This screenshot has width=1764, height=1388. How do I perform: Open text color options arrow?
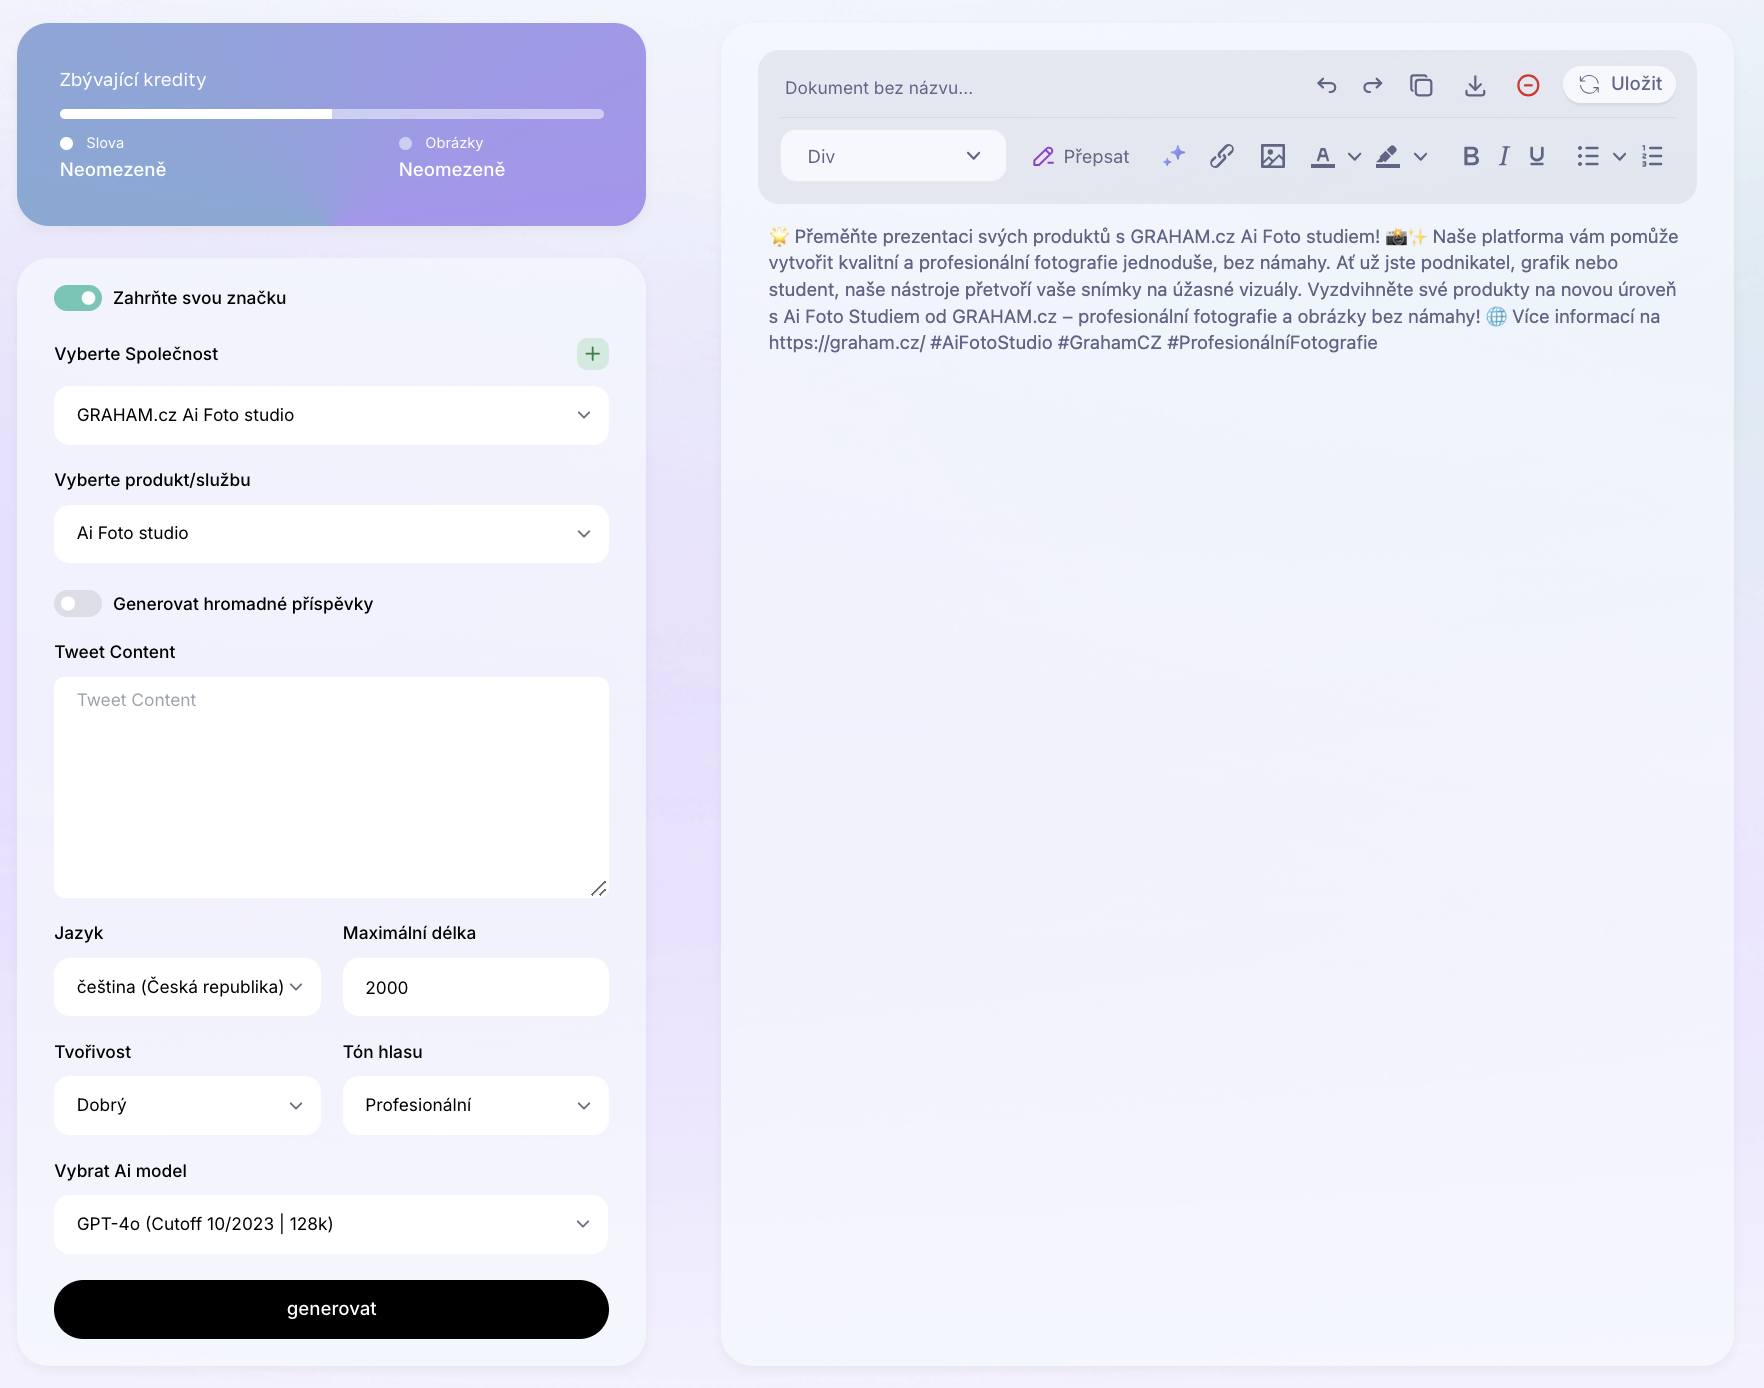1355,156
